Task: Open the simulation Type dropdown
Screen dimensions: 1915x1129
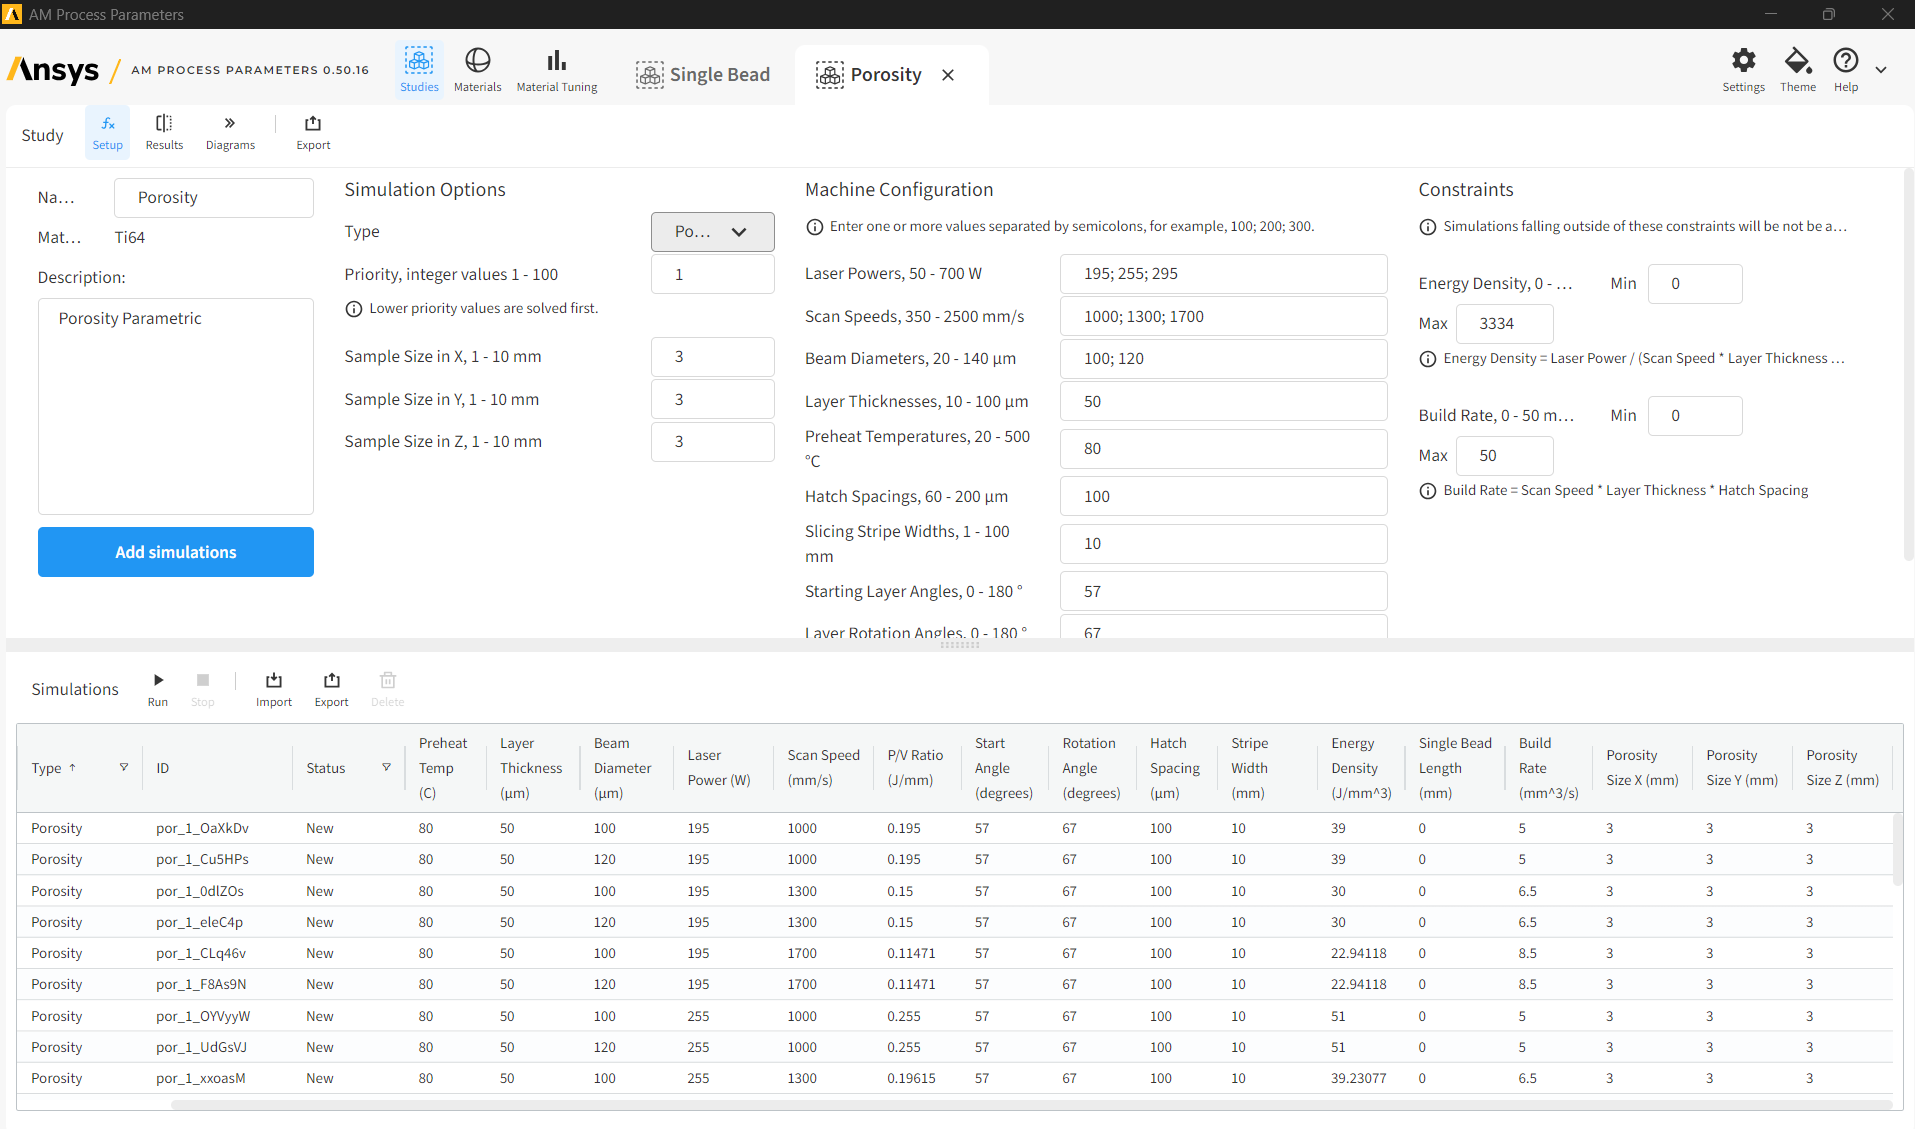Action: click(x=712, y=232)
